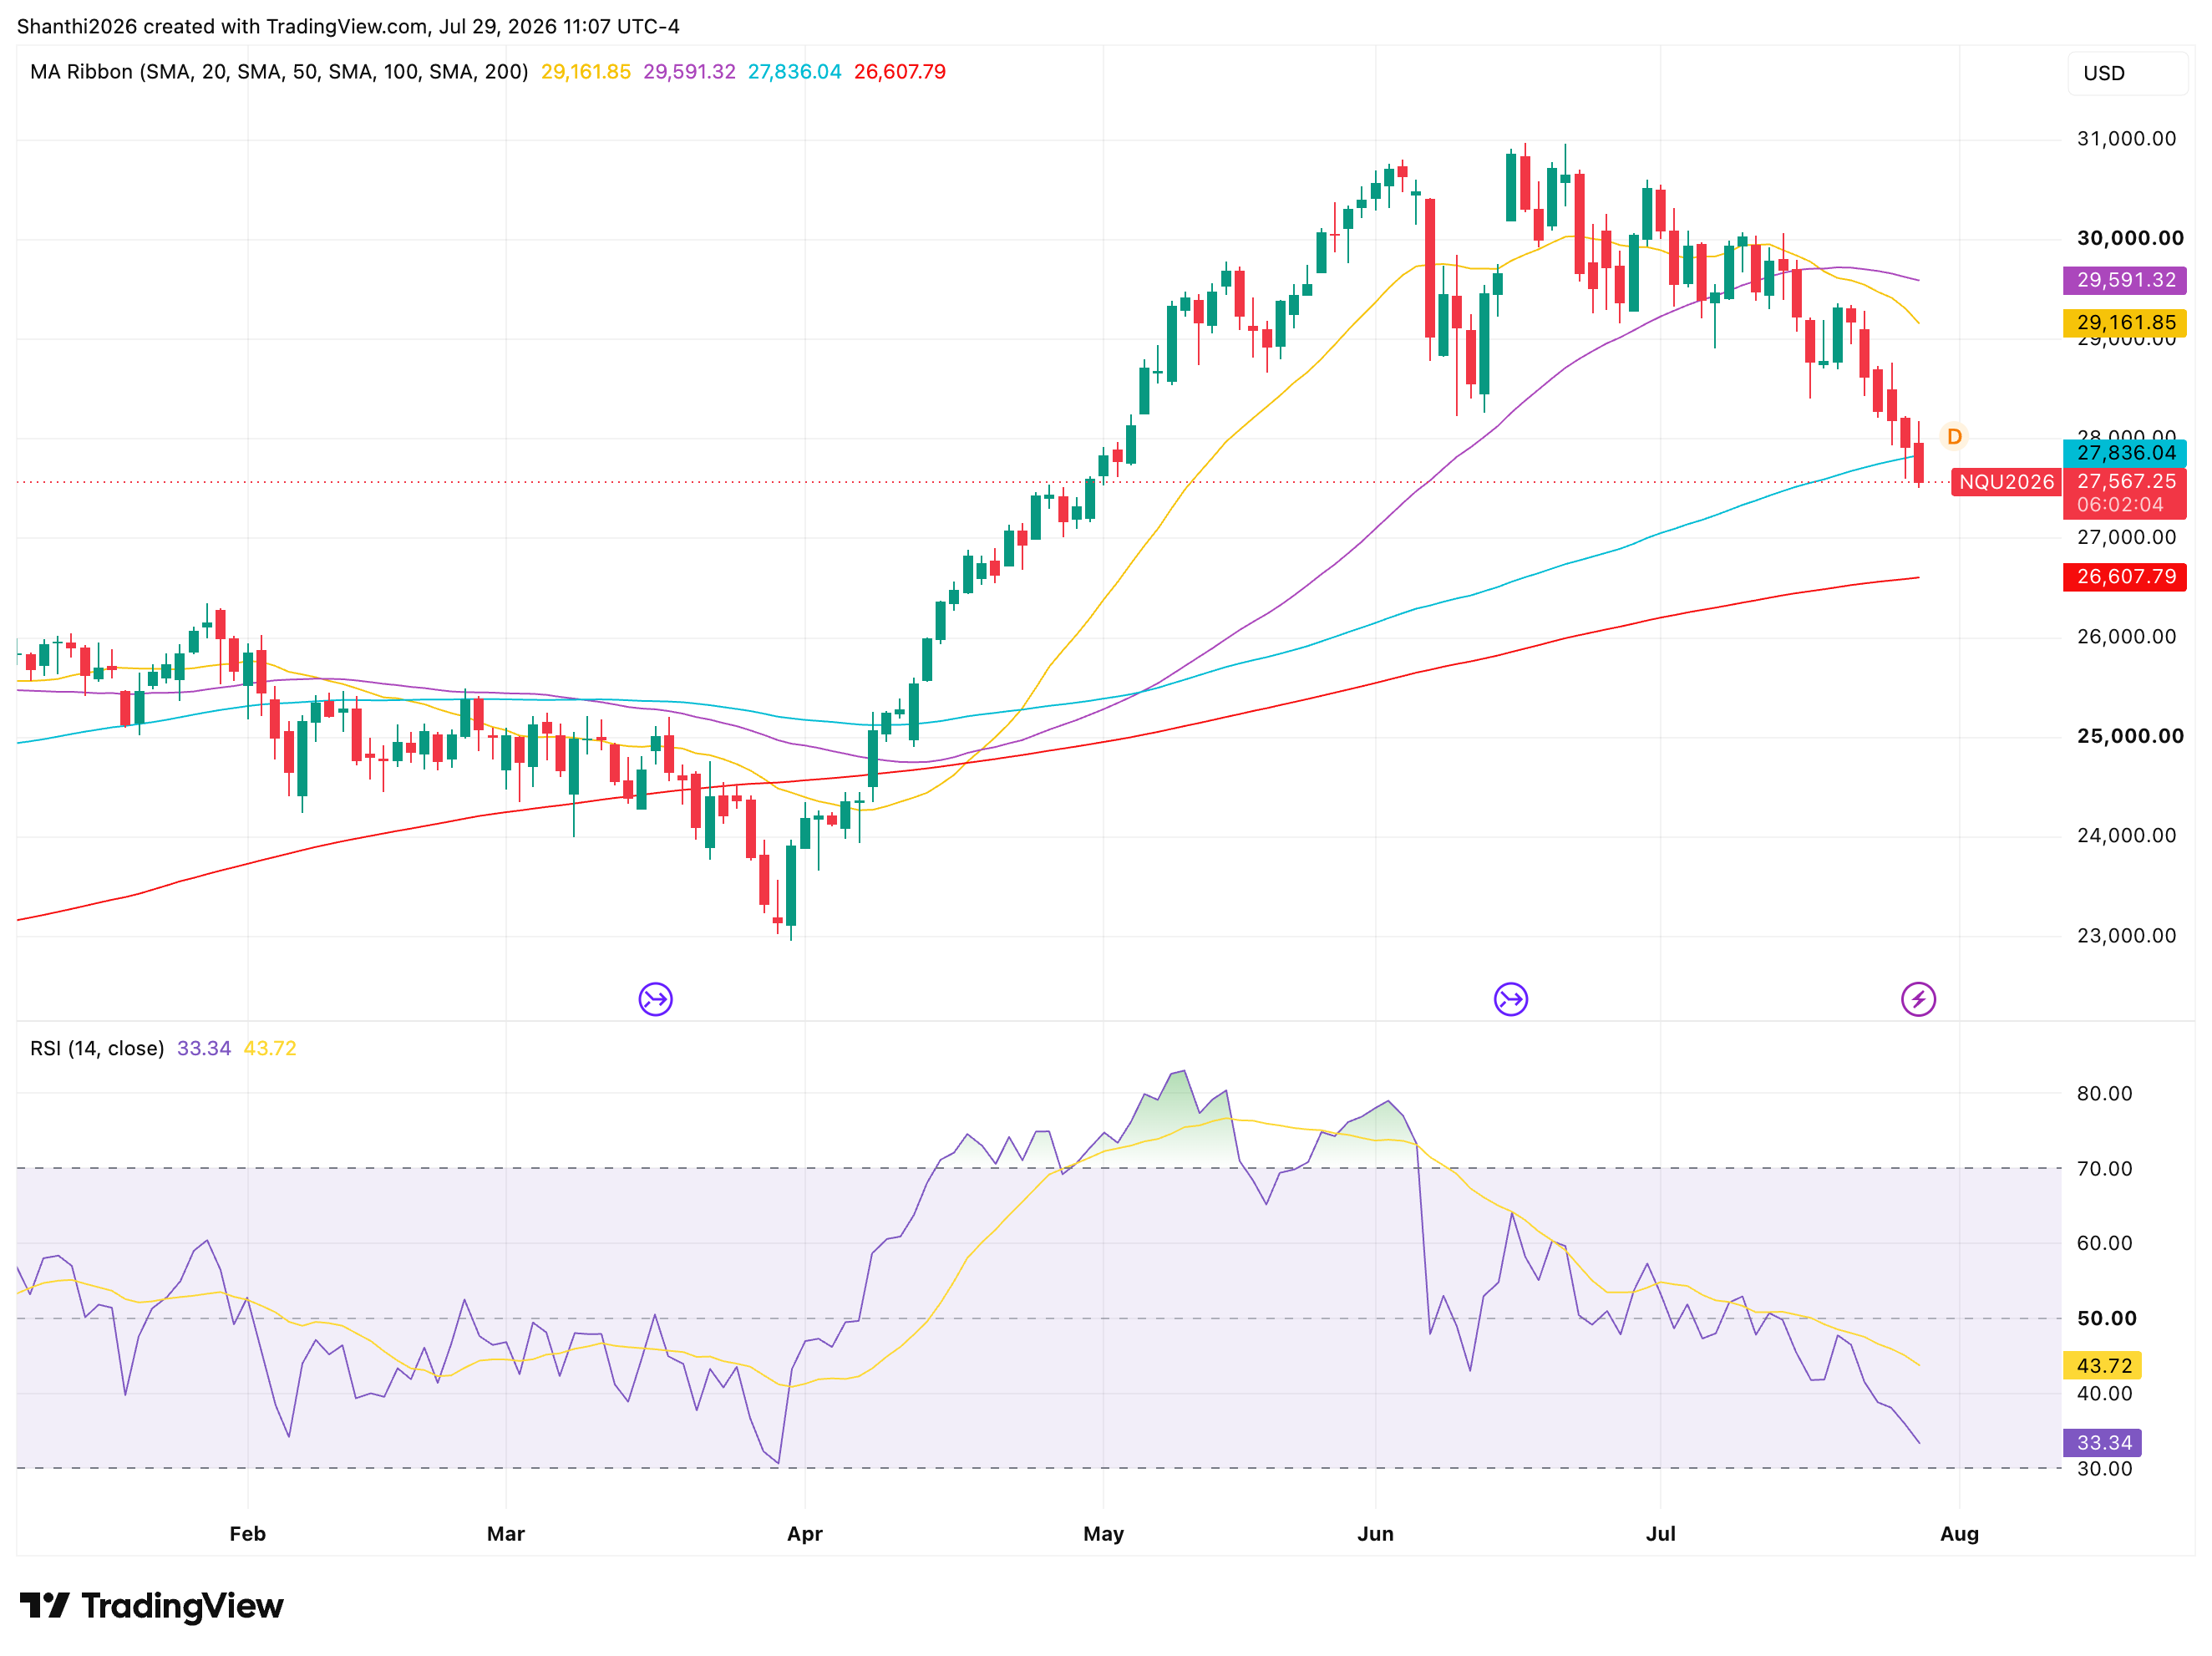
Task: Click the 31,000.00 price axis label
Action: click(2126, 139)
